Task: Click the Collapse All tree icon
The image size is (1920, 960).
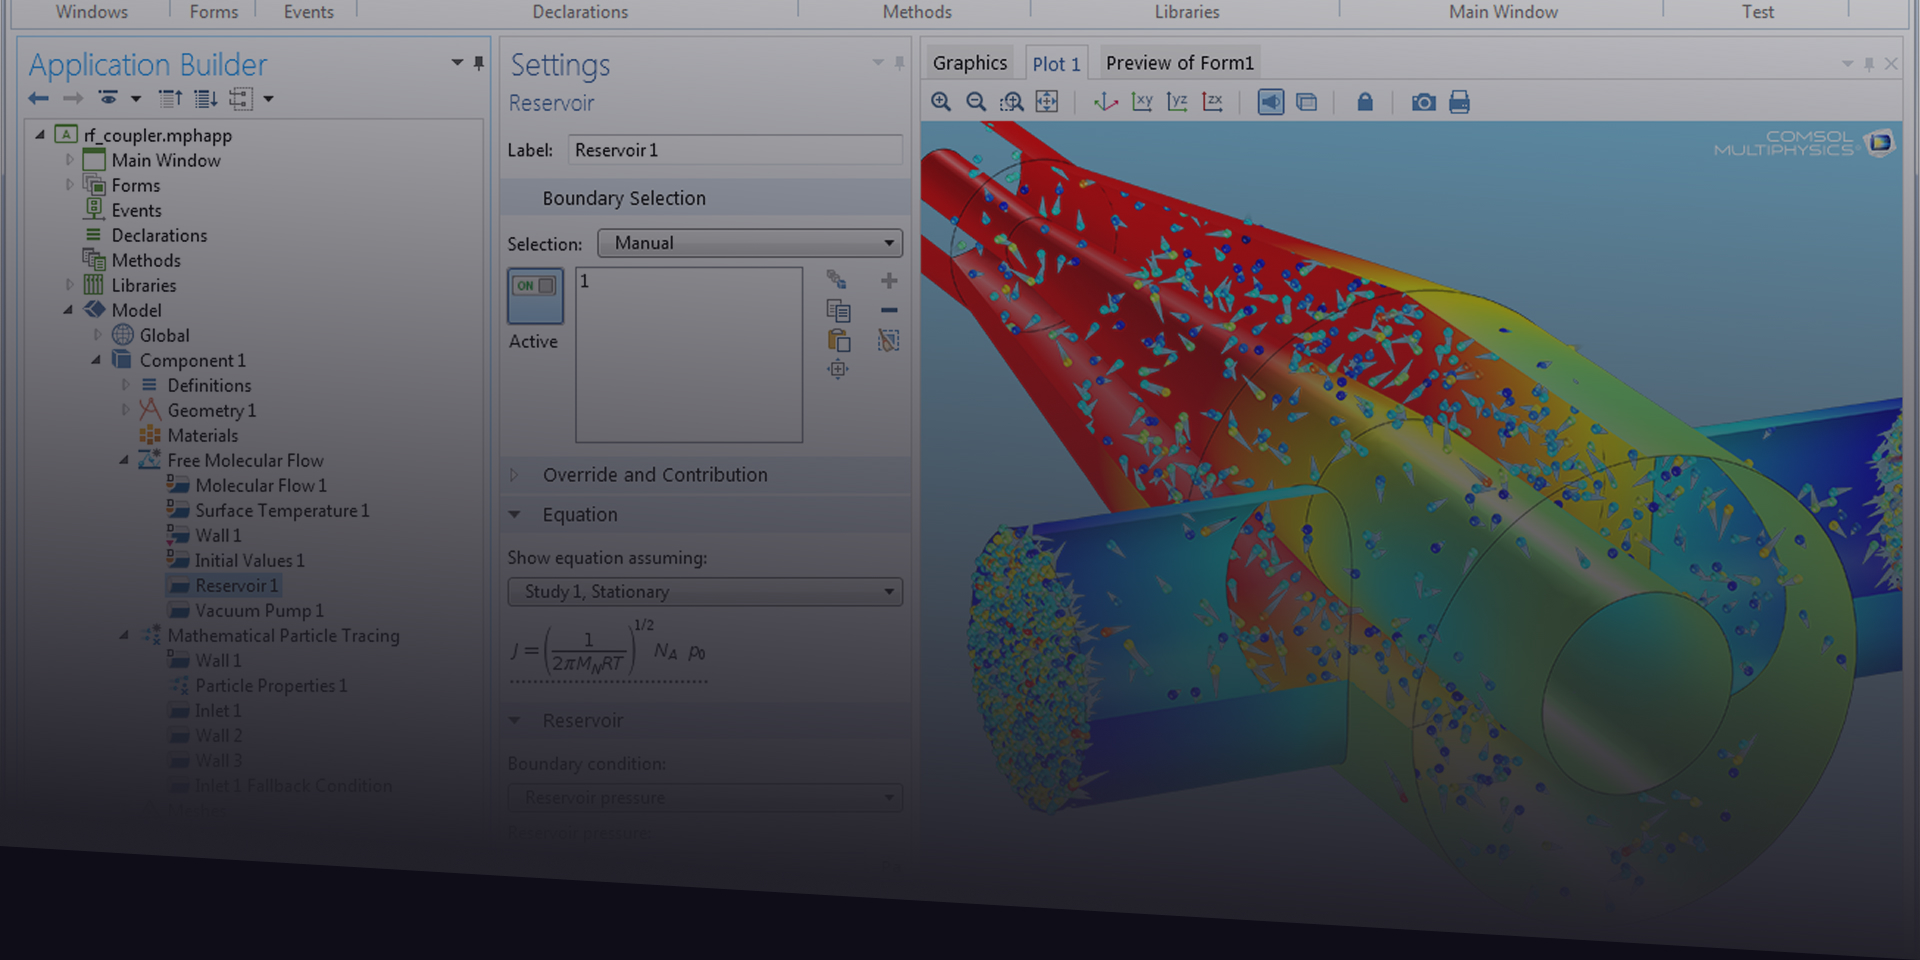Action: (171, 98)
